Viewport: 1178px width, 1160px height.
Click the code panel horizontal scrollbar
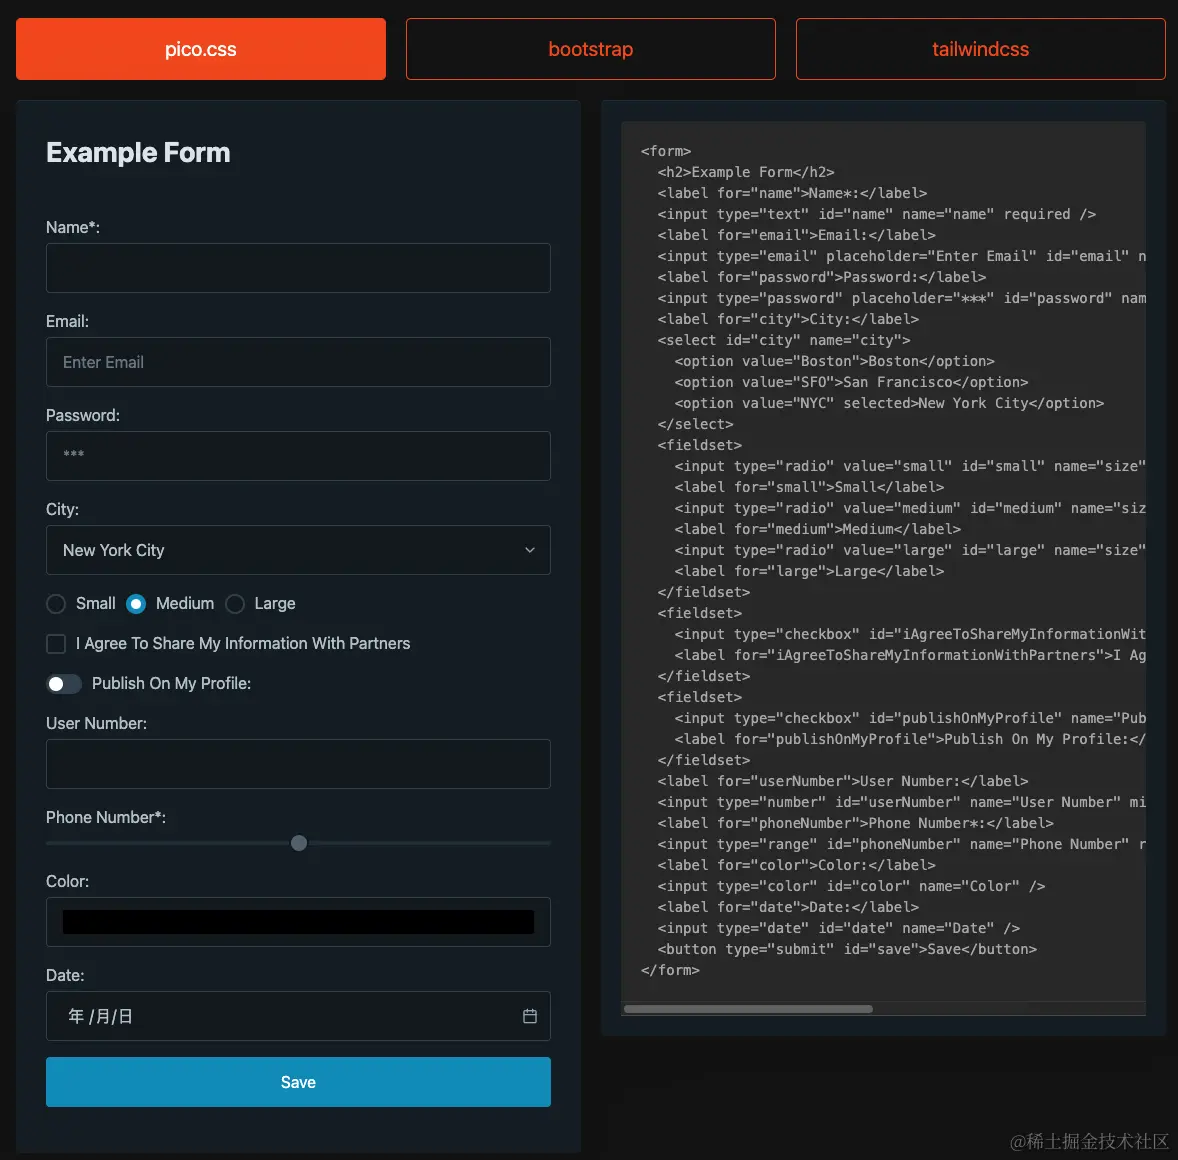(748, 1009)
